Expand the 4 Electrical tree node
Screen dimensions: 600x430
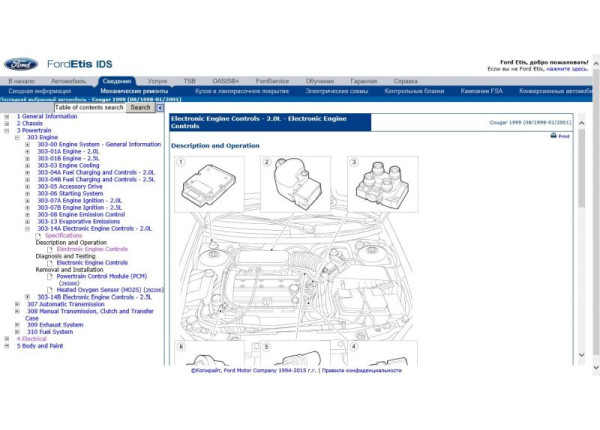pos(6,338)
